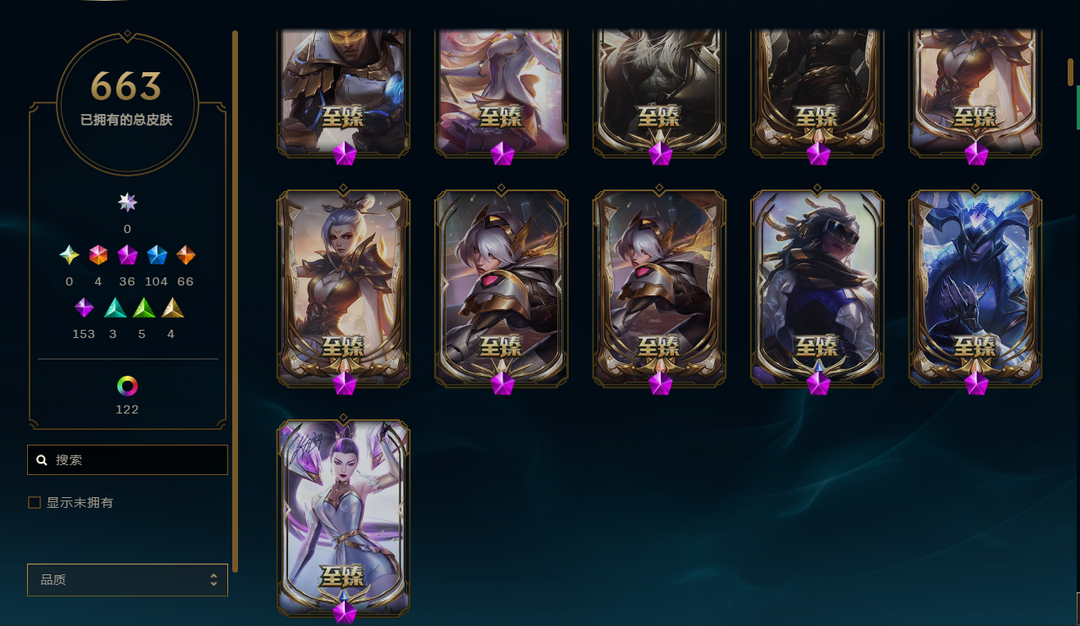The image size is (1080, 626).
Task: Focus the 搜索 search field
Action: click(x=127, y=459)
